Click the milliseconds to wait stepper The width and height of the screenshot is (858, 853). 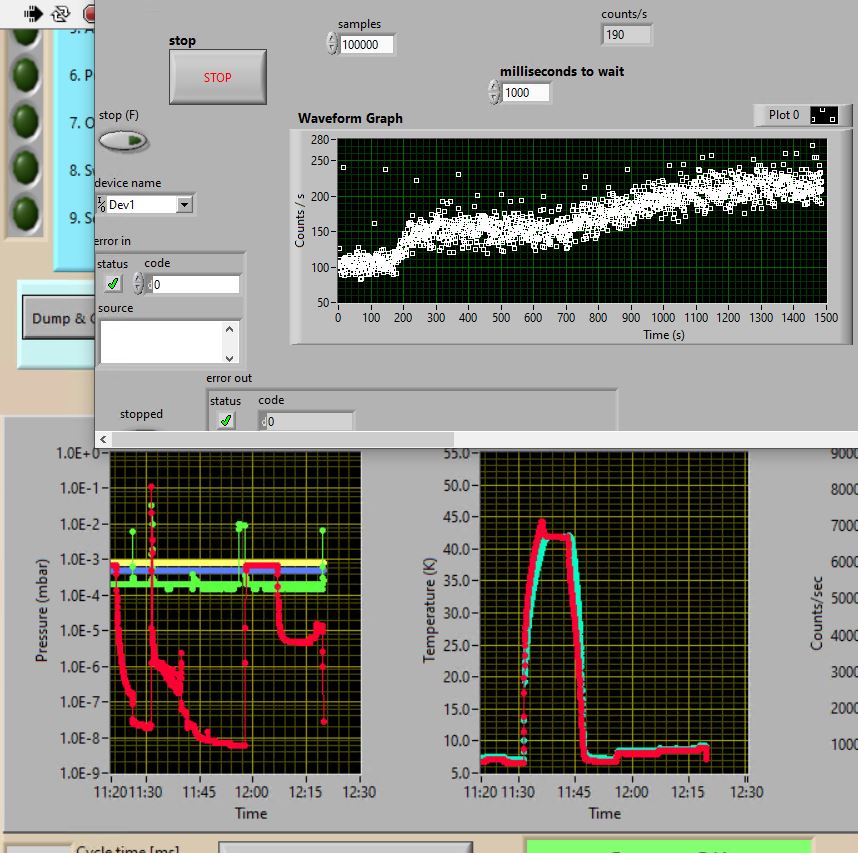tap(494, 92)
